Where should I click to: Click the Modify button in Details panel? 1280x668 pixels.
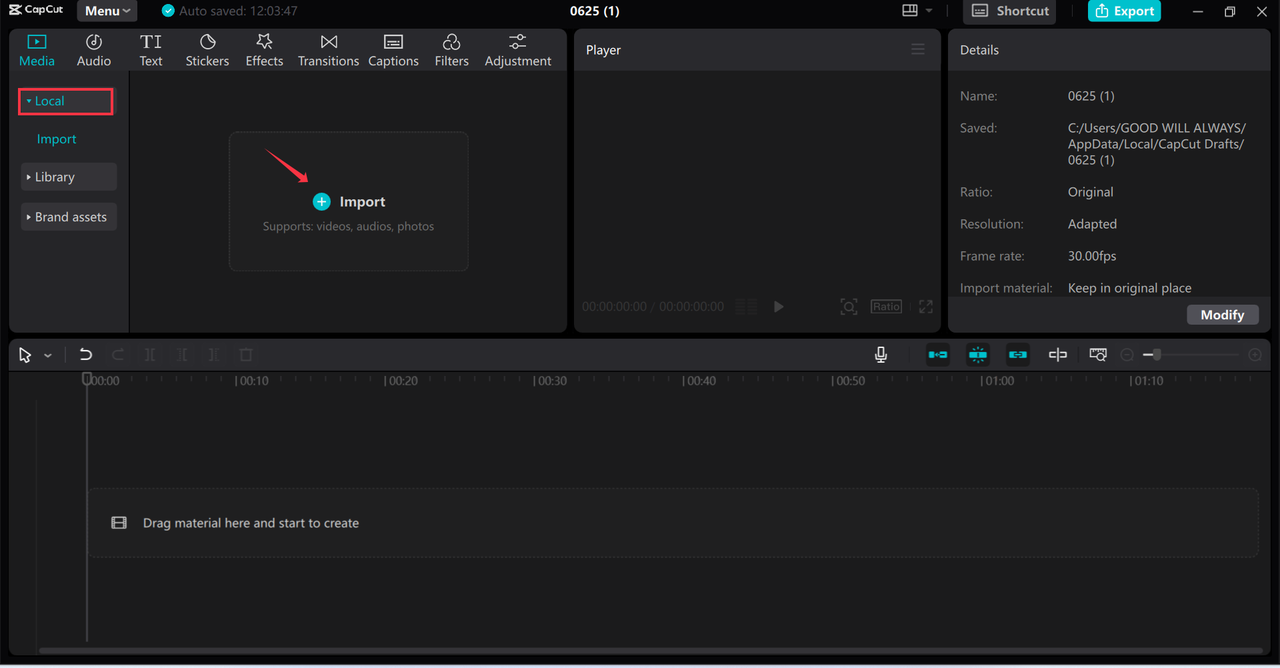click(x=1222, y=314)
